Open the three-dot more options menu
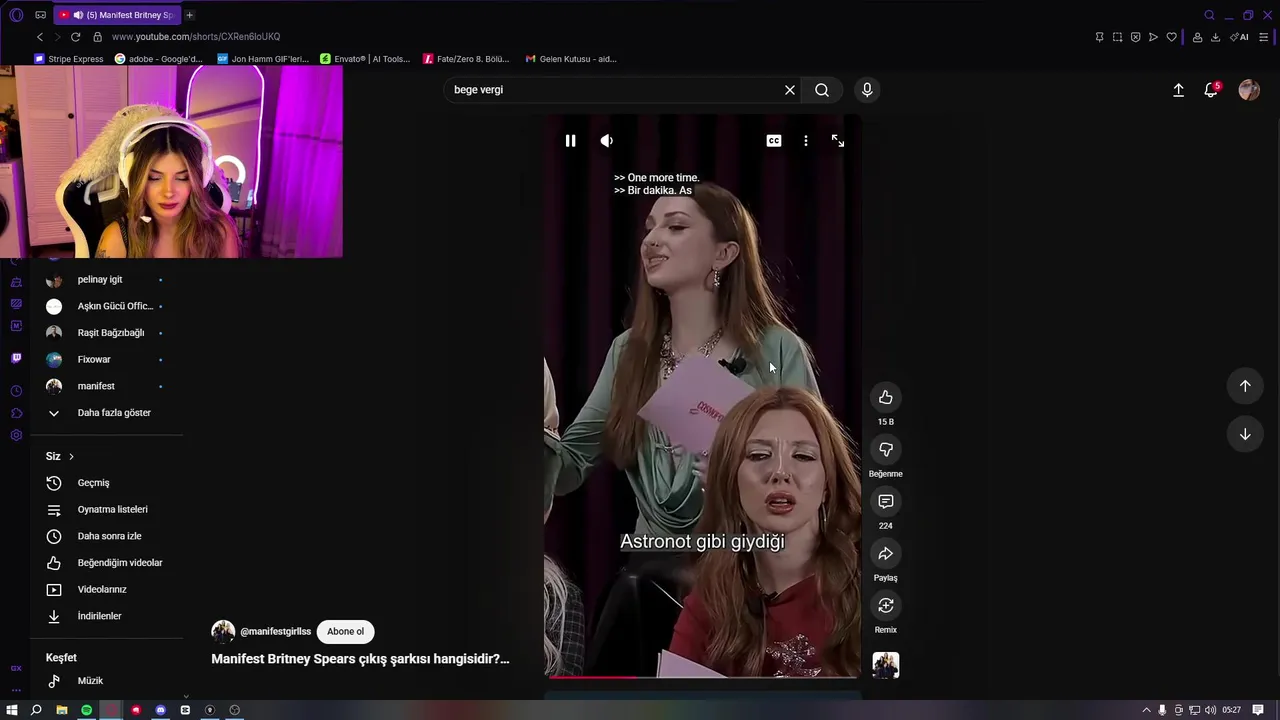Viewport: 1280px width, 720px height. 806,141
